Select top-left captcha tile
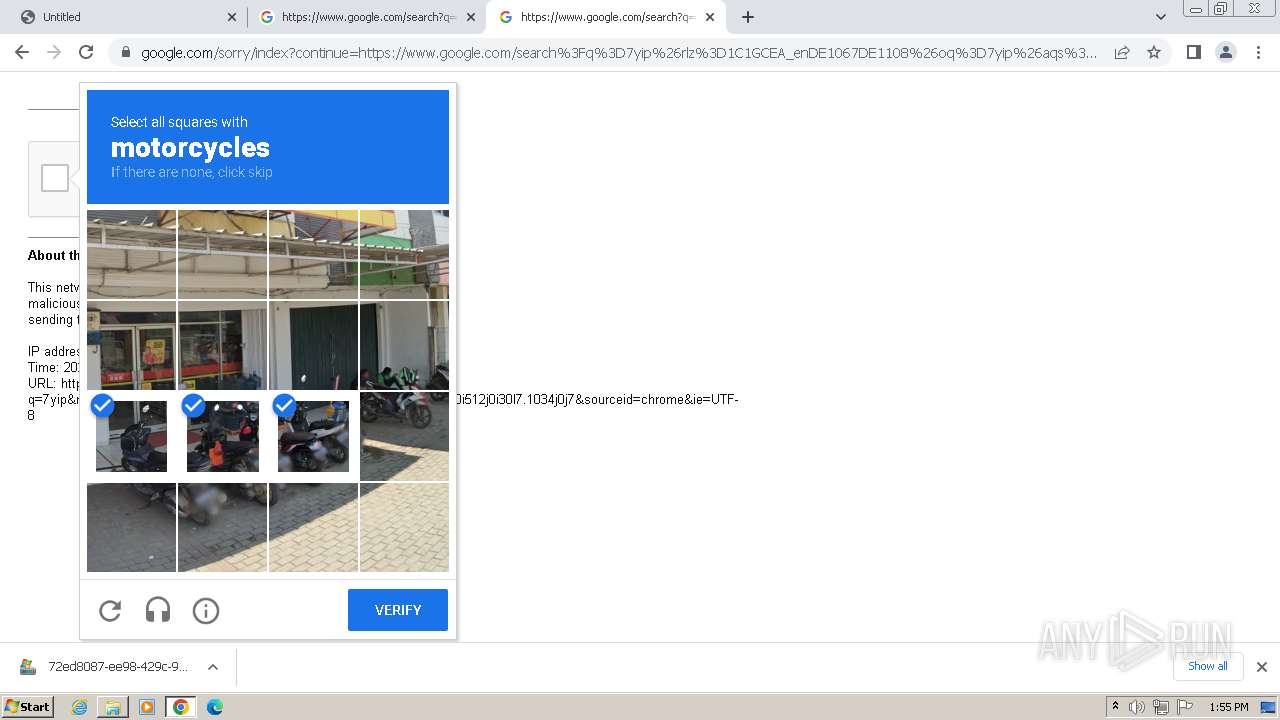The width and height of the screenshot is (1280, 720). (x=131, y=254)
